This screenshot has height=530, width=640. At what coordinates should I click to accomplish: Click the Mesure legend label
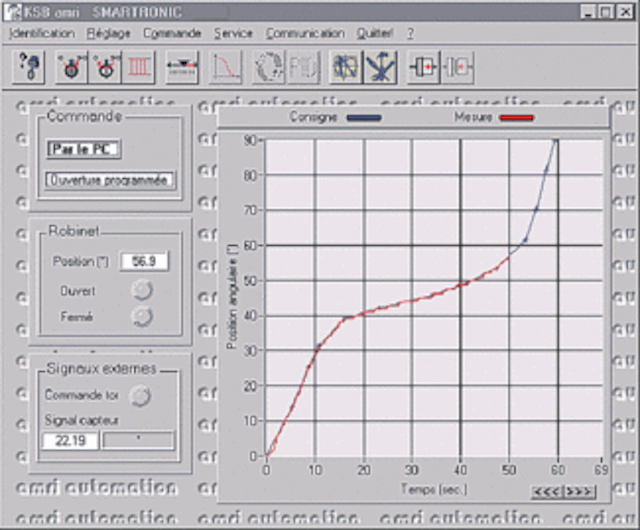click(x=473, y=117)
